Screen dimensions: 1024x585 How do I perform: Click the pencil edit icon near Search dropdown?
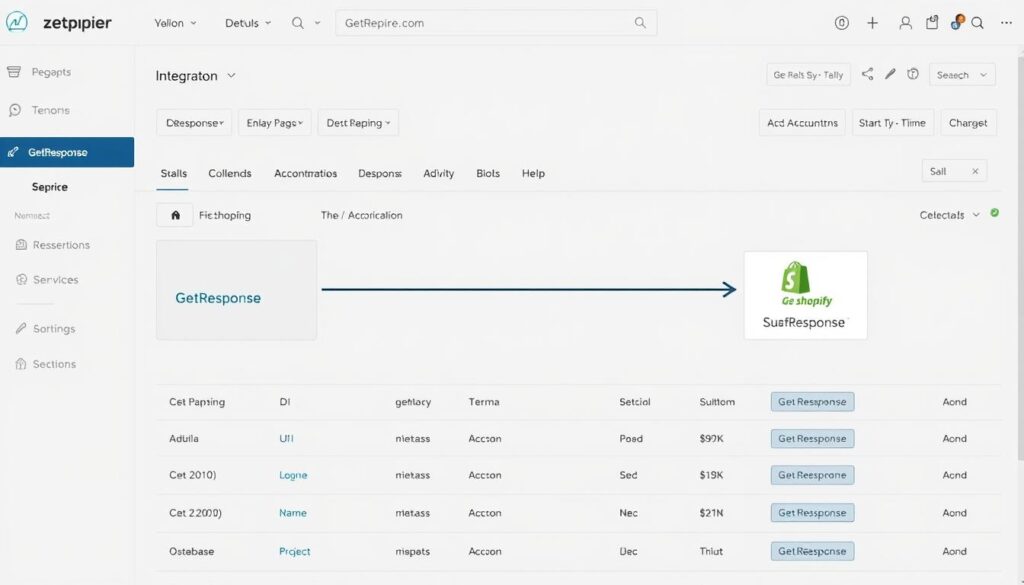click(x=889, y=74)
